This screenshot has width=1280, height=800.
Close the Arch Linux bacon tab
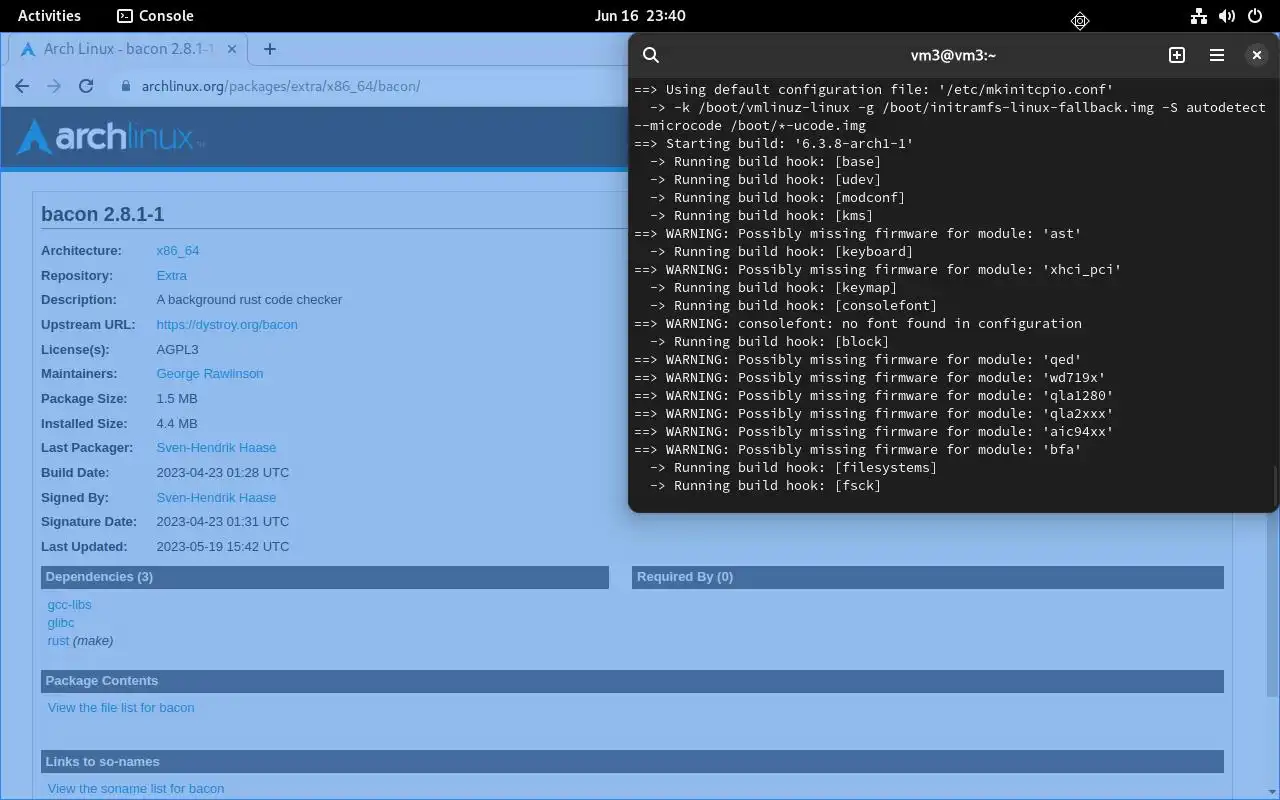[x=232, y=49]
